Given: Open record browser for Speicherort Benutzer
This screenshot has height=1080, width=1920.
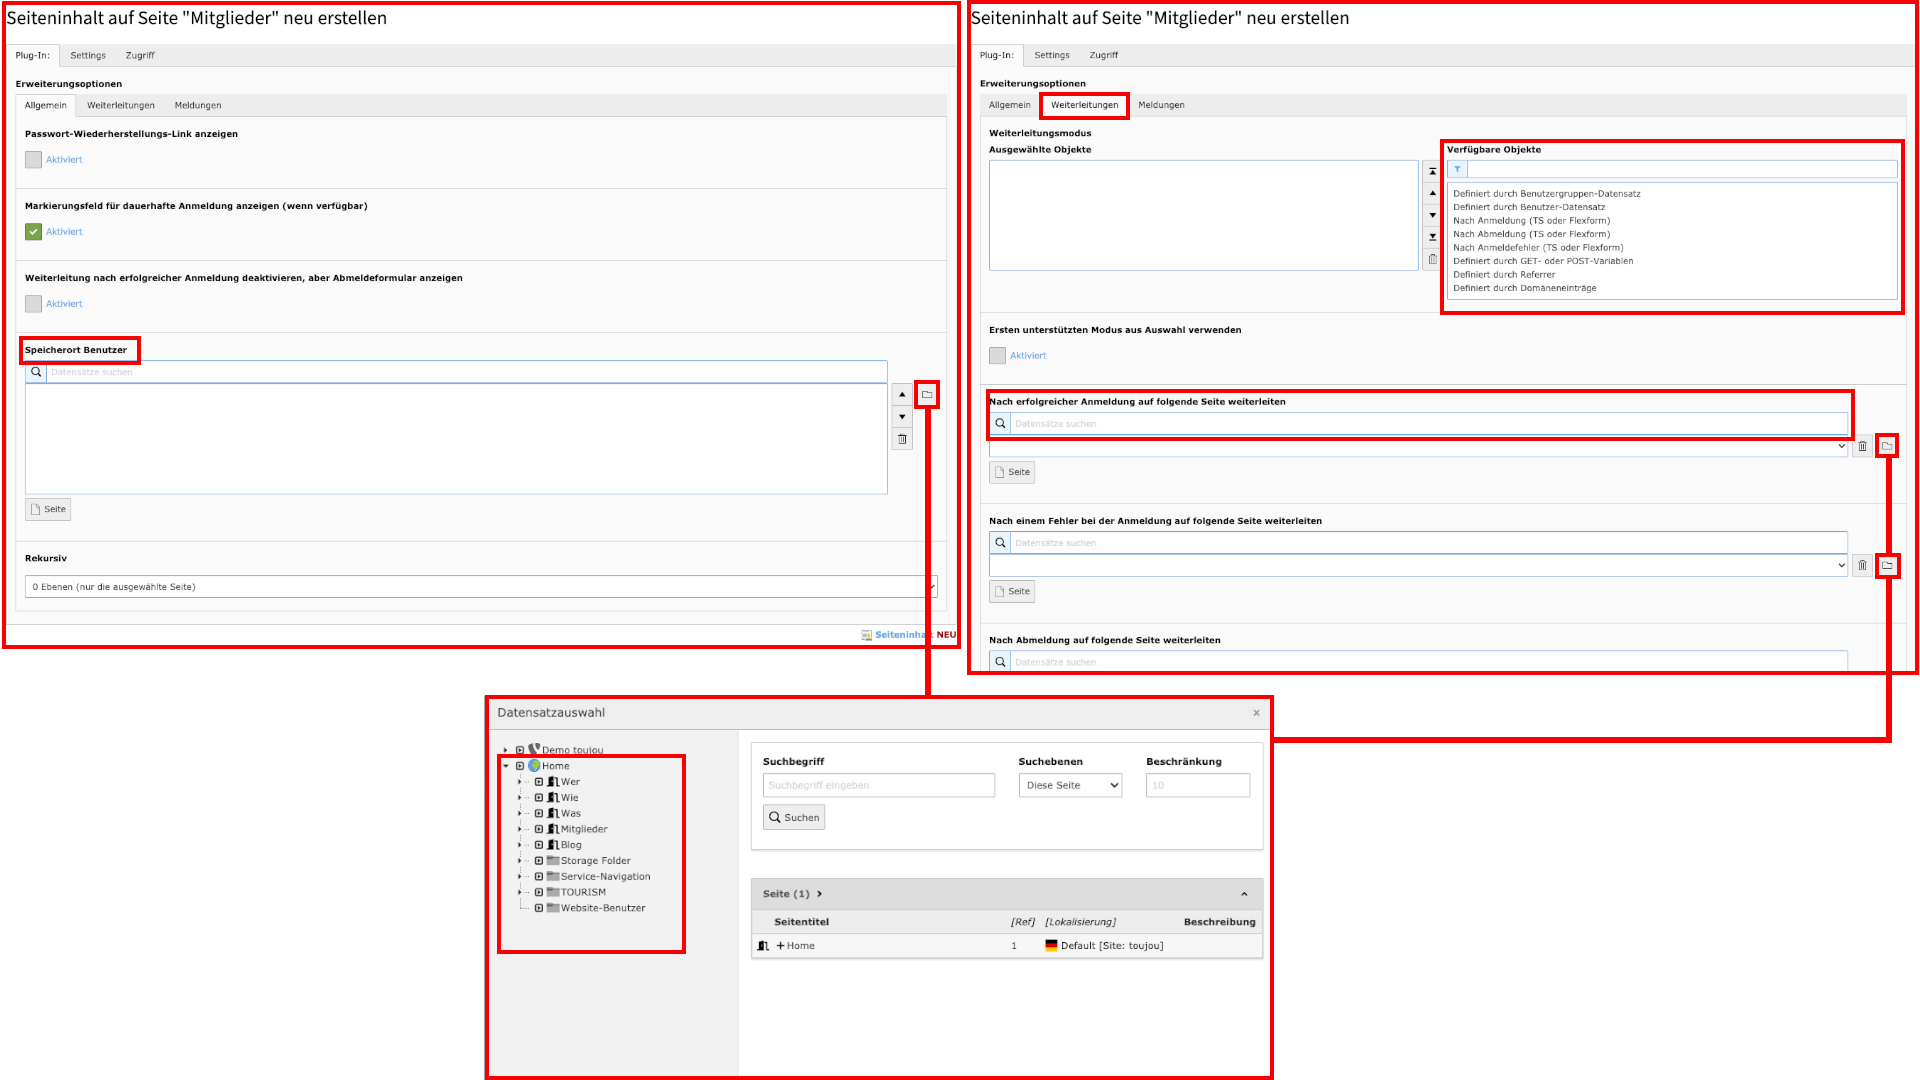Looking at the screenshot, I should (x=927, y=395).
